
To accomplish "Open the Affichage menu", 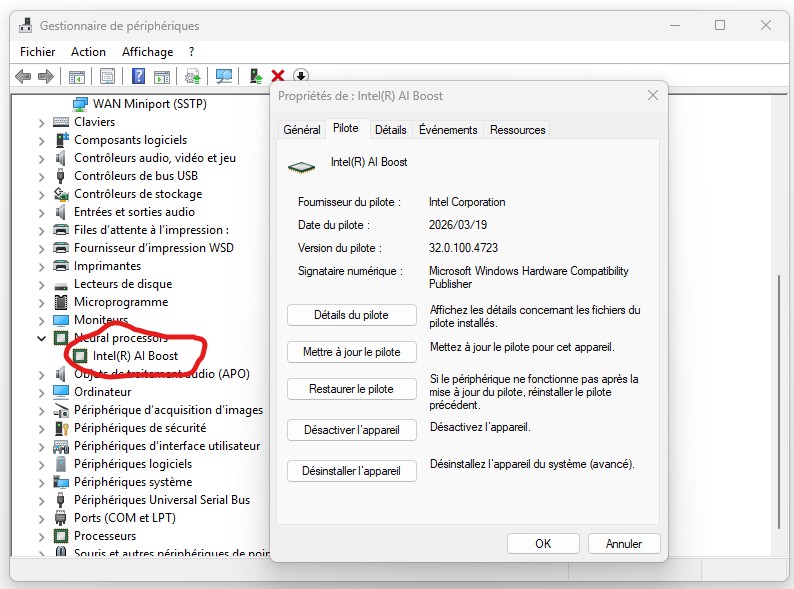I will point(147,52).
